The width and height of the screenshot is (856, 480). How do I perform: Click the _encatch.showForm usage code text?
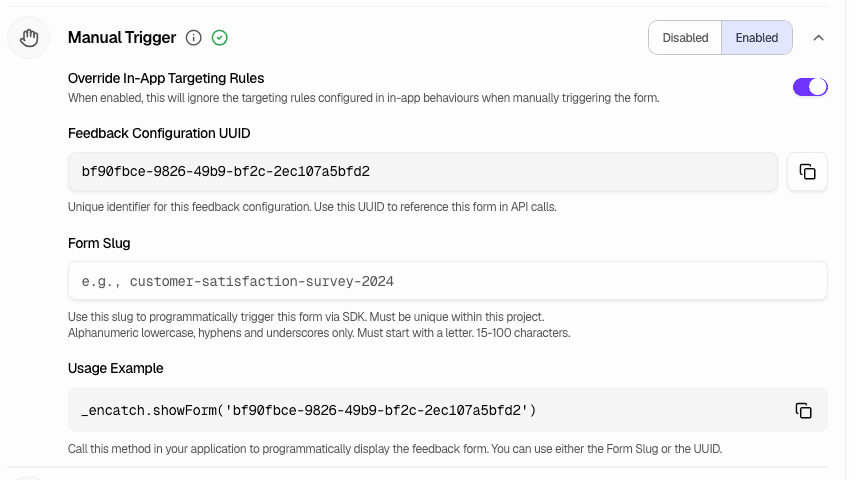click(309, 410)
